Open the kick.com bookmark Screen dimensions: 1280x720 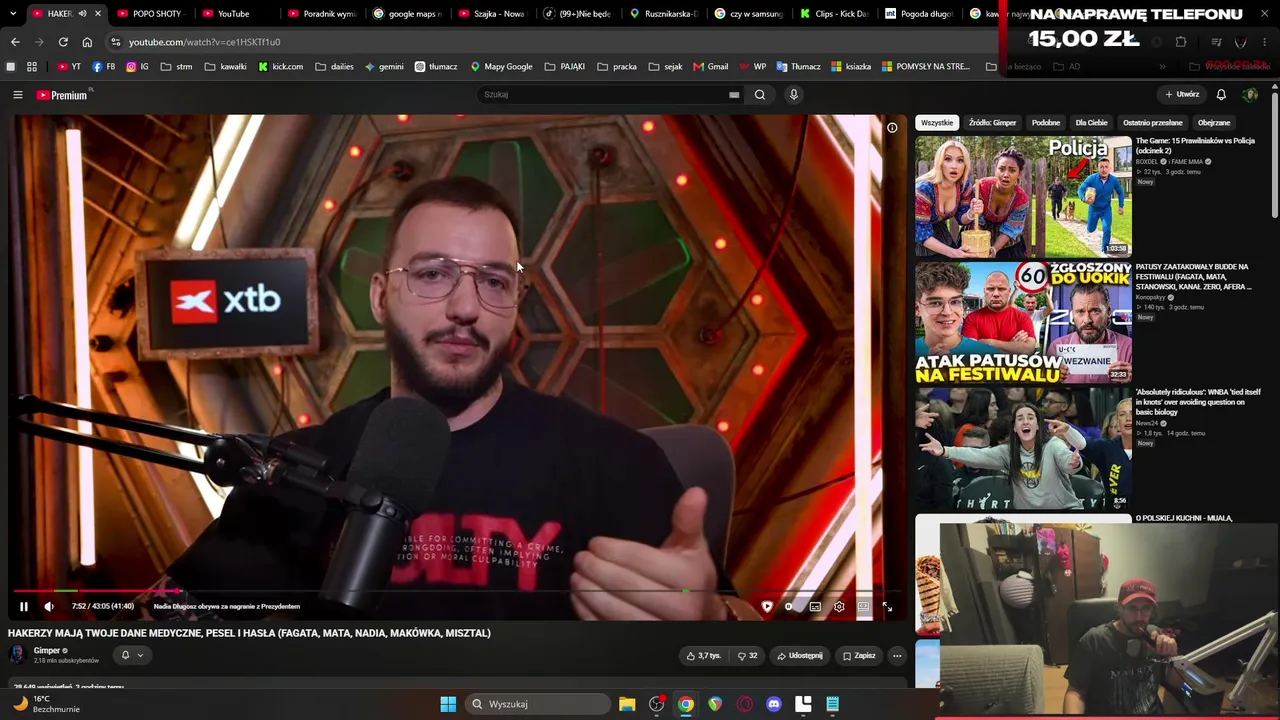click(x=281, y=67)
